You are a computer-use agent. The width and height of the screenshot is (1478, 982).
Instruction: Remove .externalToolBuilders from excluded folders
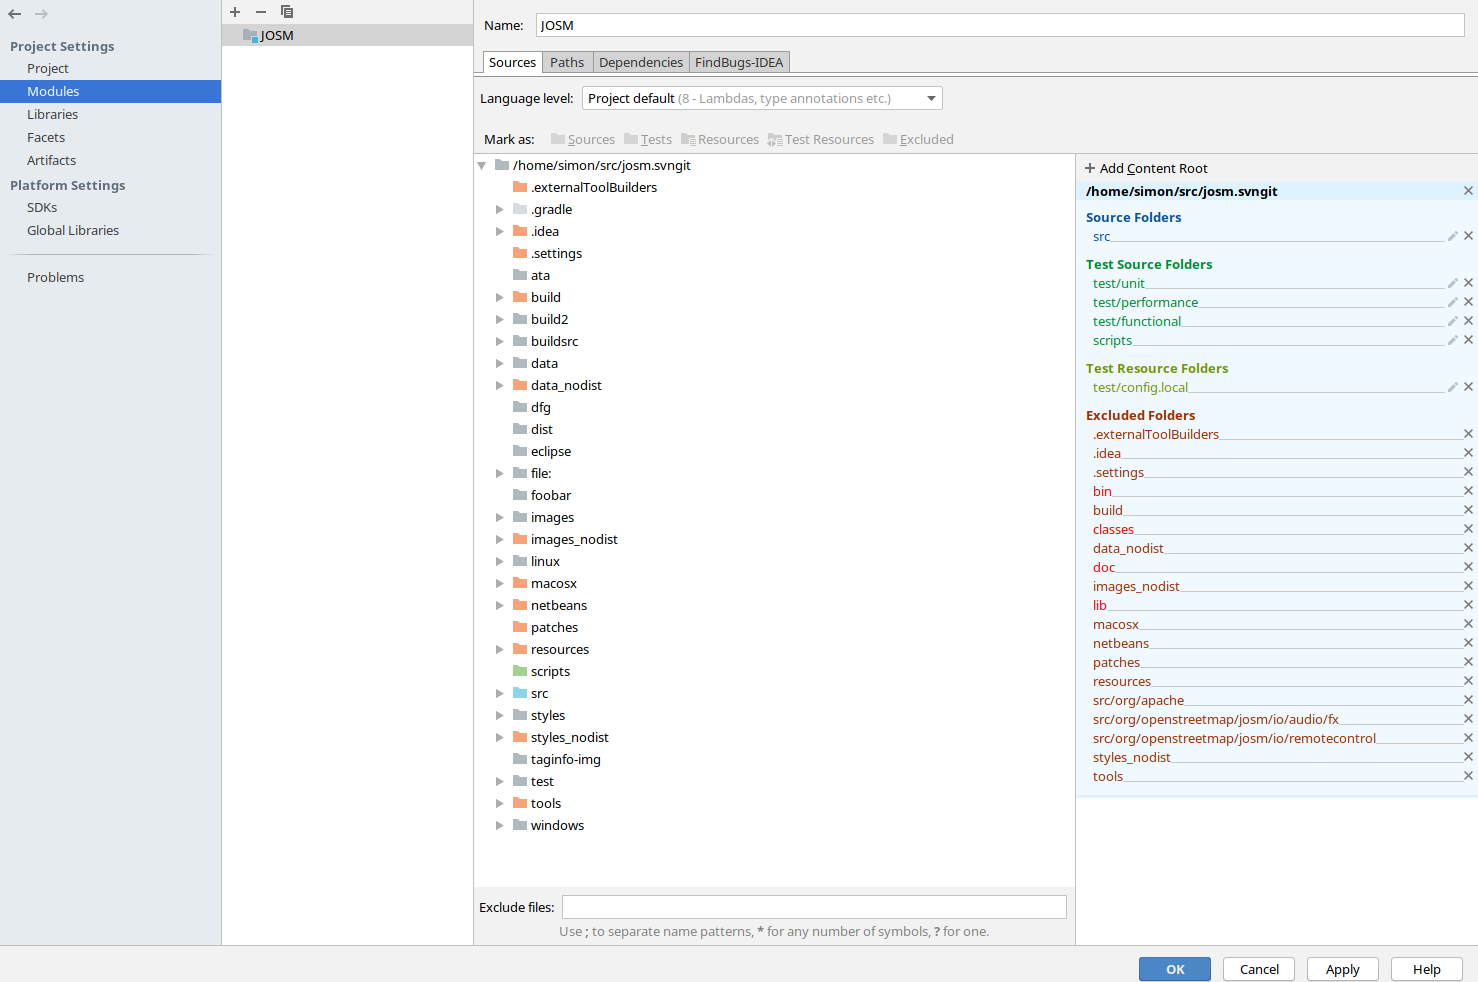(1468, 434)
